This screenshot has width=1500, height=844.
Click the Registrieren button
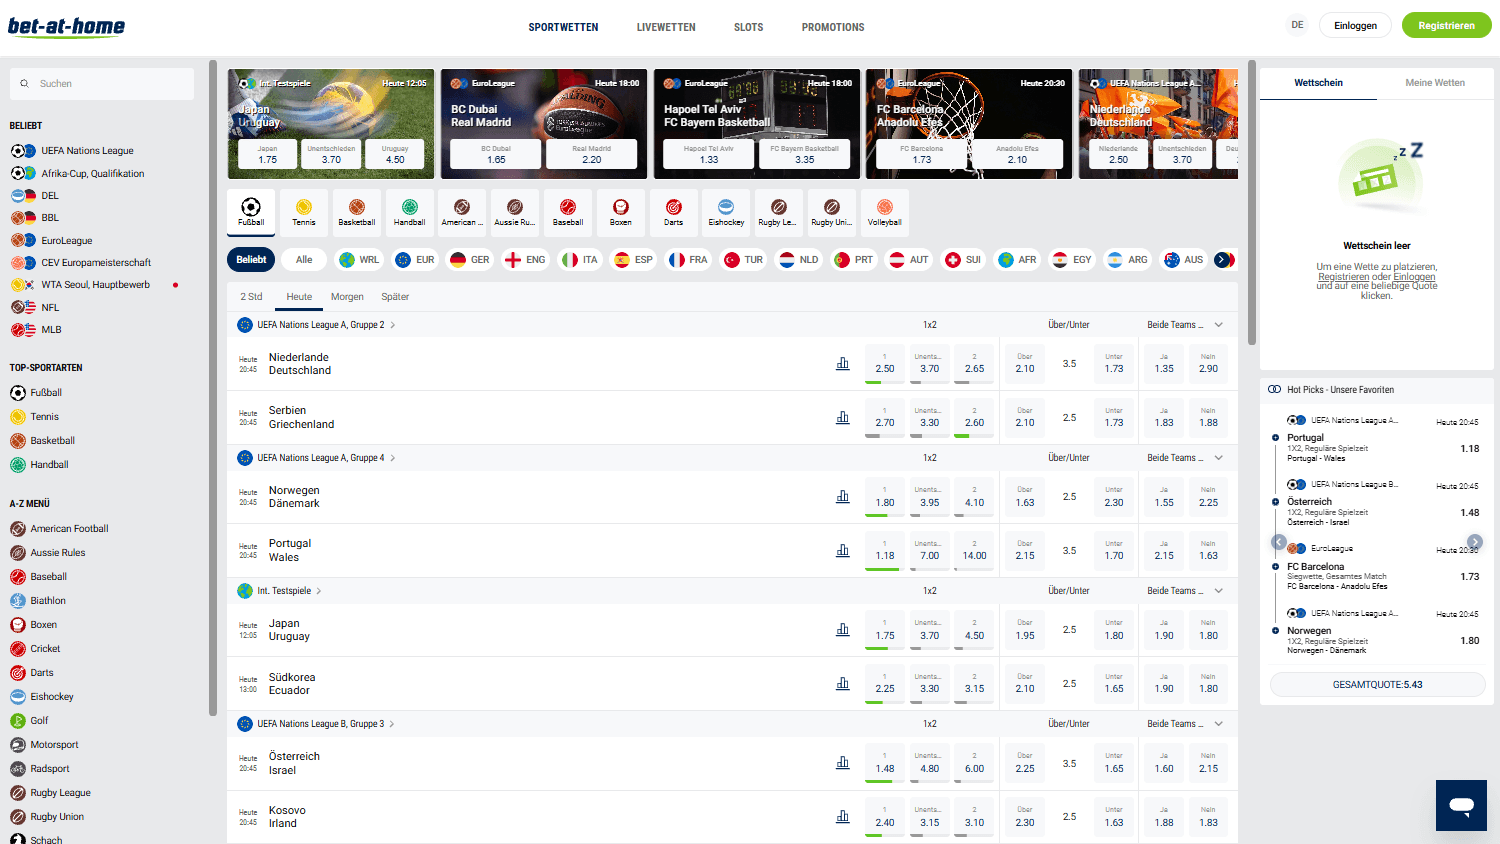pyautogui.click(x=1446, y=26)
